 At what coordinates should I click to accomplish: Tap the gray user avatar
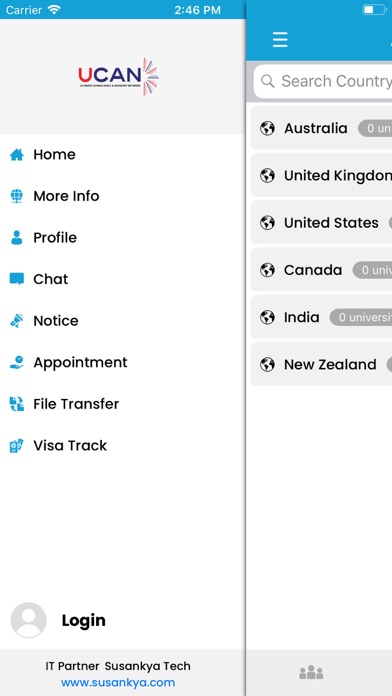28,620
